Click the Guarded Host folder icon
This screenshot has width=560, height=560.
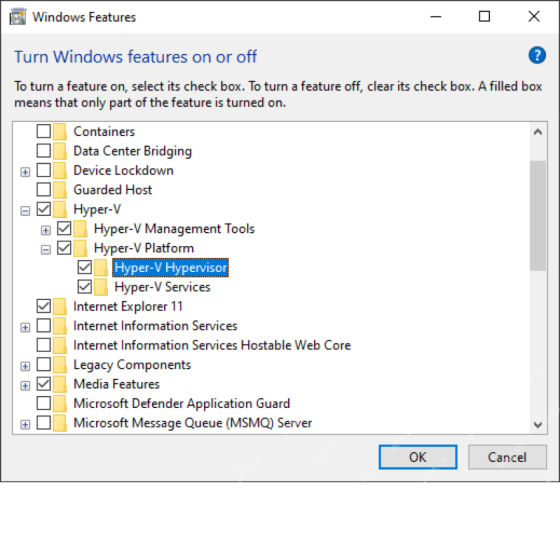click(60, 190)
